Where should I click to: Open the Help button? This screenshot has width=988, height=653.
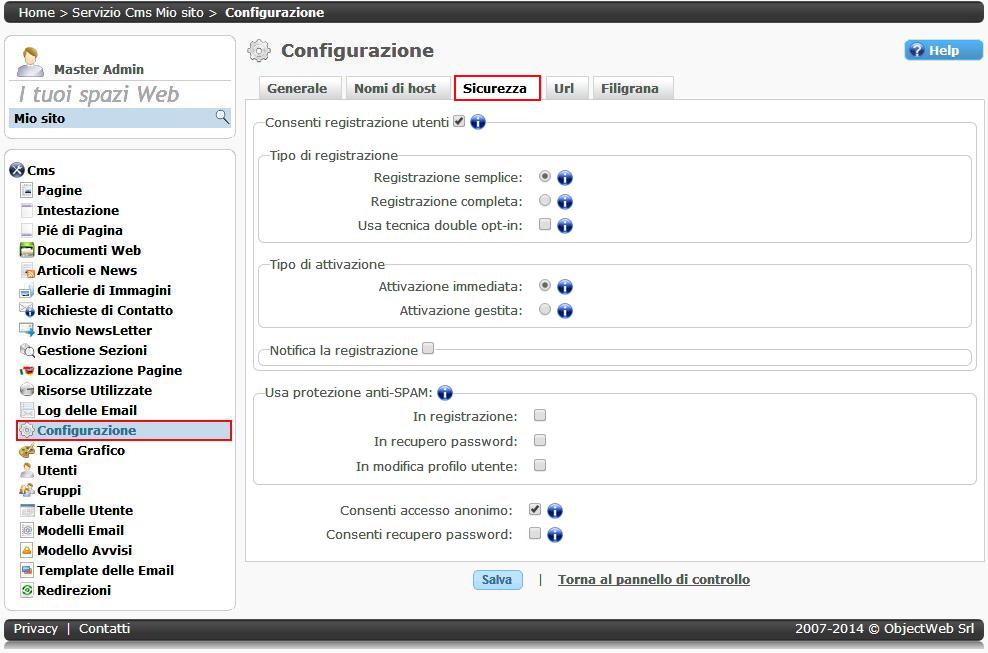tap(943, 51)
